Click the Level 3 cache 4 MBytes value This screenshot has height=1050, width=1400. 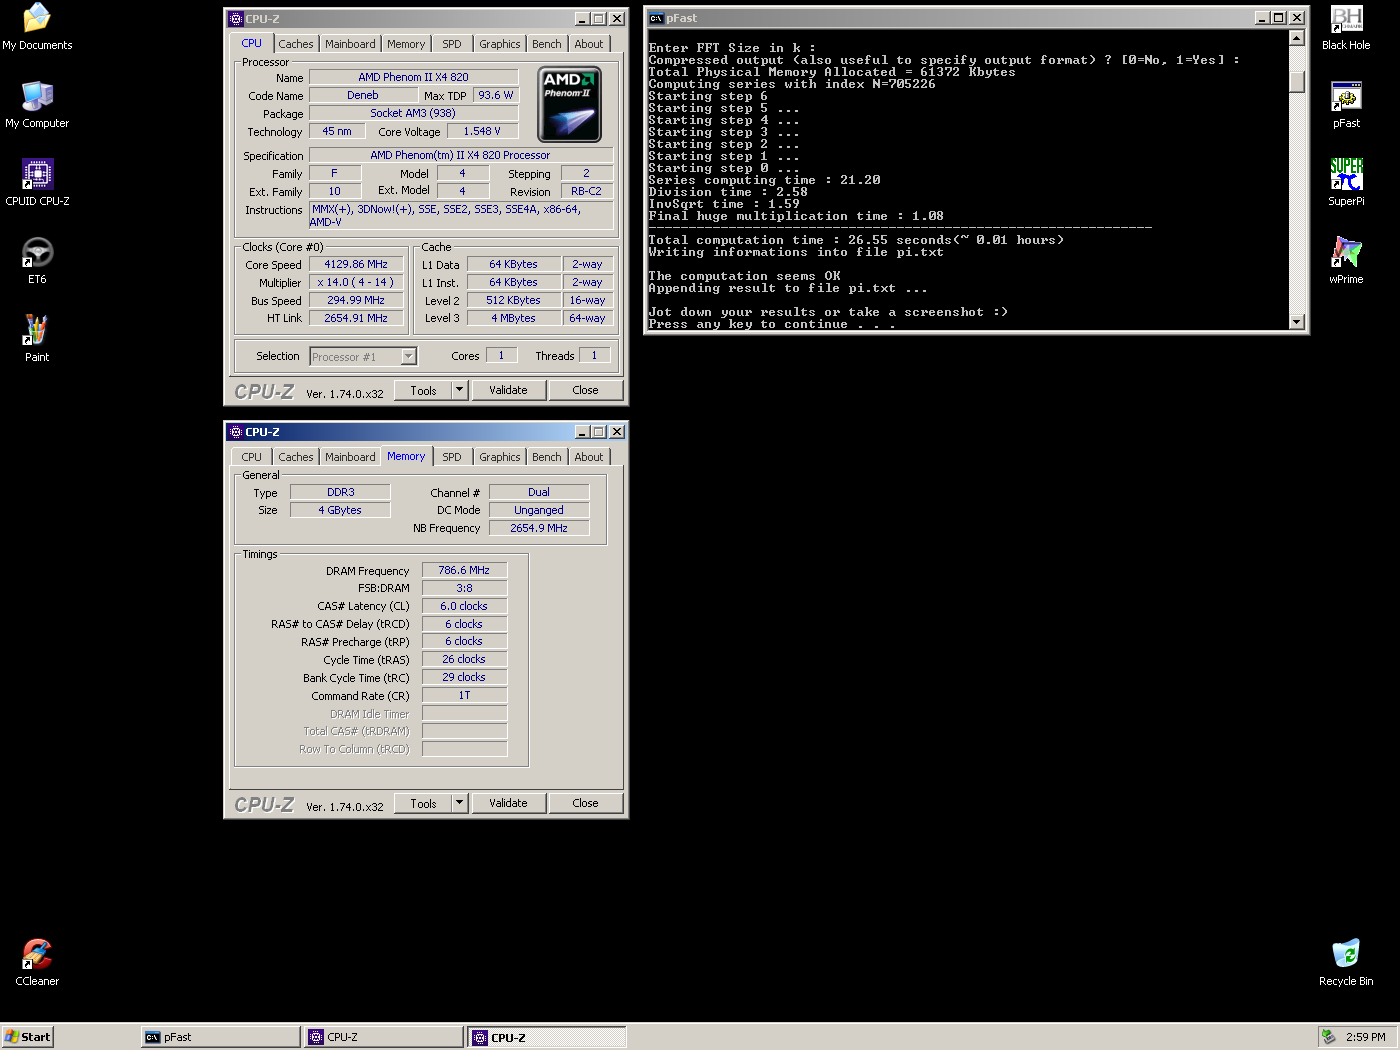(x=513, y=318)
